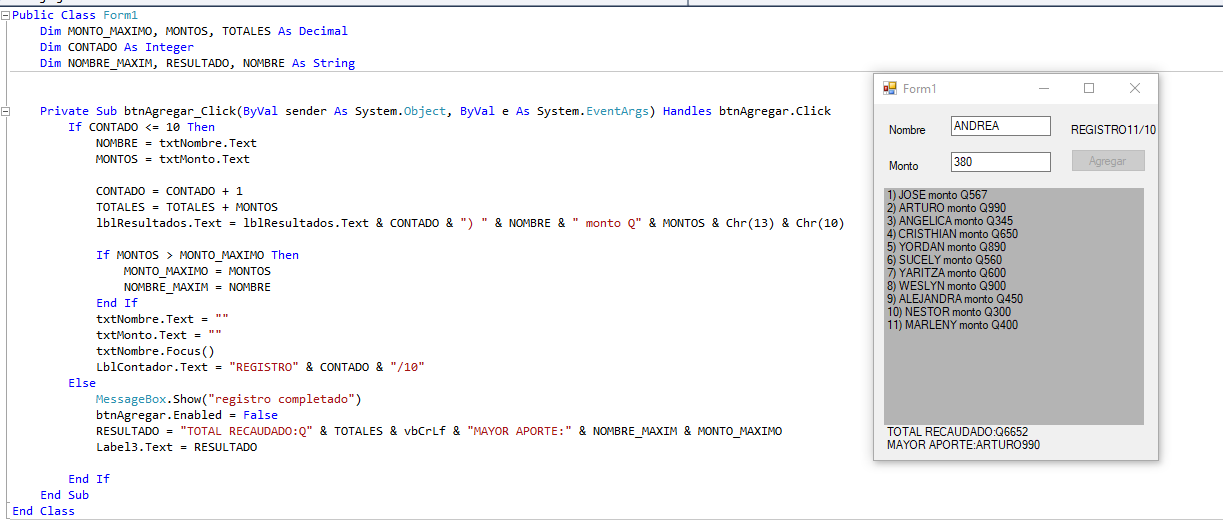Click the disabled Agregar button
Image resolution: width=1223 pixels, height=531 pixels.
click(1108, 161)
